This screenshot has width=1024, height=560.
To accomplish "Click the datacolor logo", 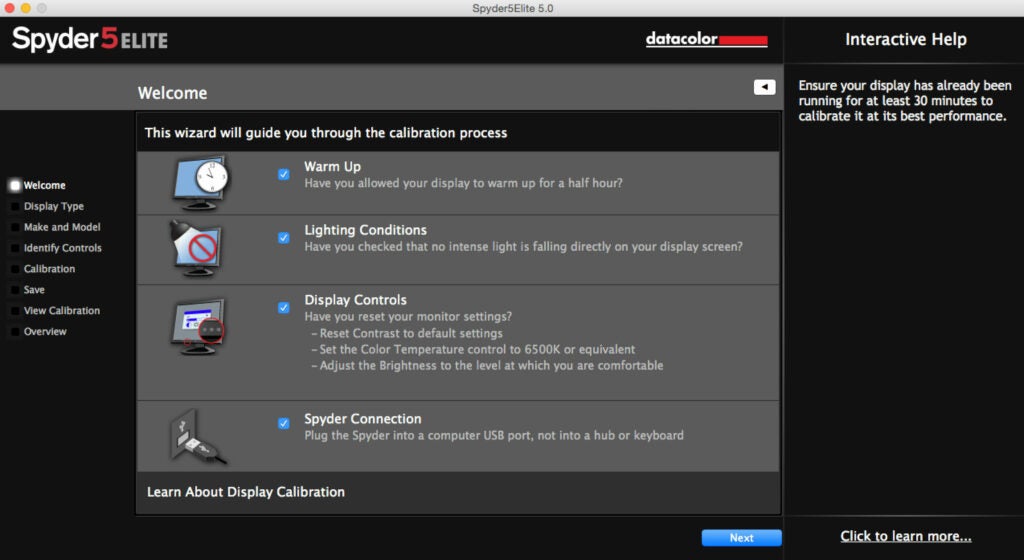I will pos(707,39).
